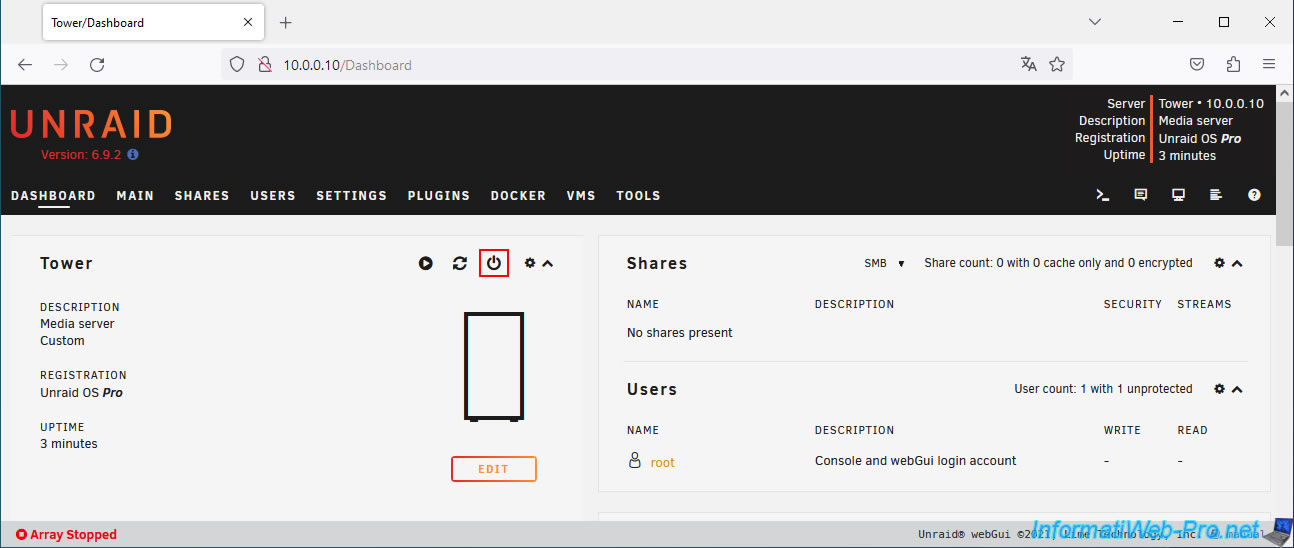Click the version info icon beside 6.9.2

(133, 155)
